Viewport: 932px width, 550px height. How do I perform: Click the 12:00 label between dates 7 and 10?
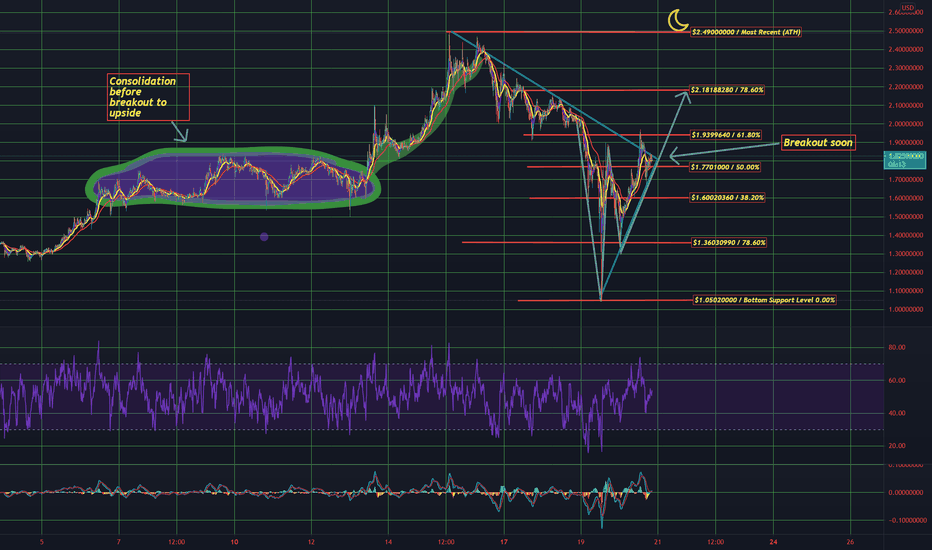(x=177, y=542)
